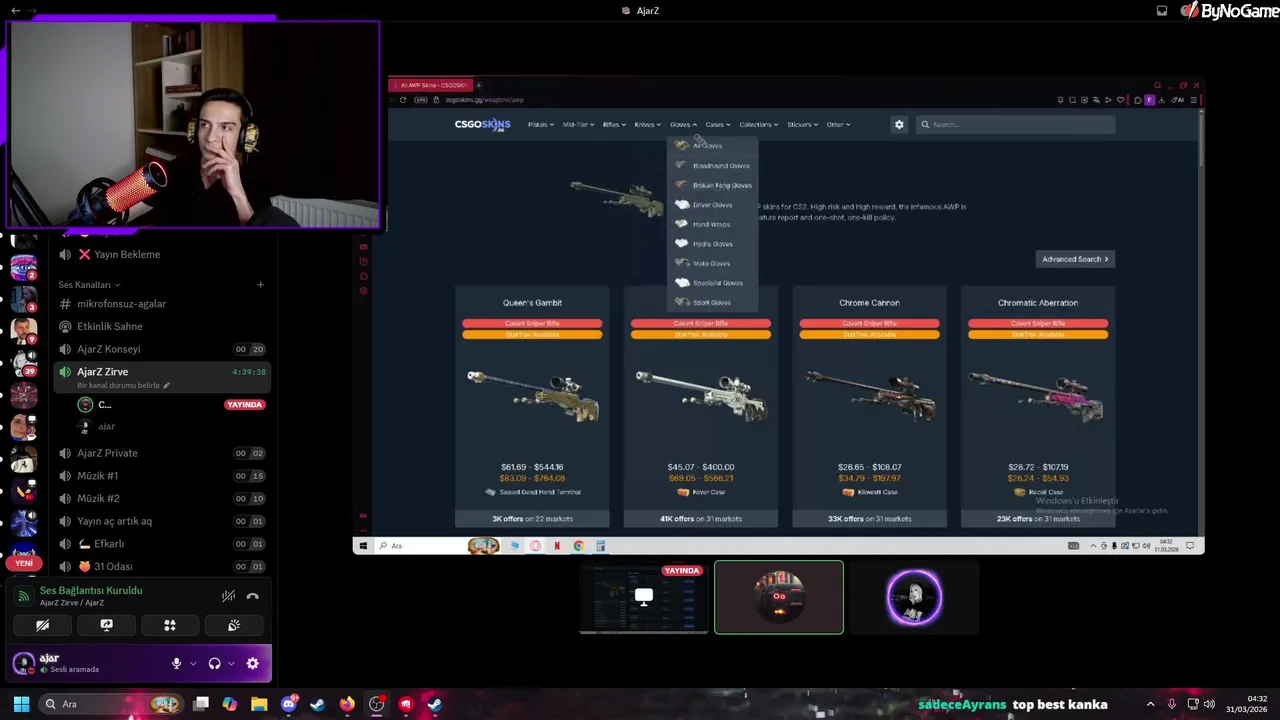This screenshot has height=720, width=1280.
Task: Open the Chrome Cannon skin card
Action: tap(869, 406)
